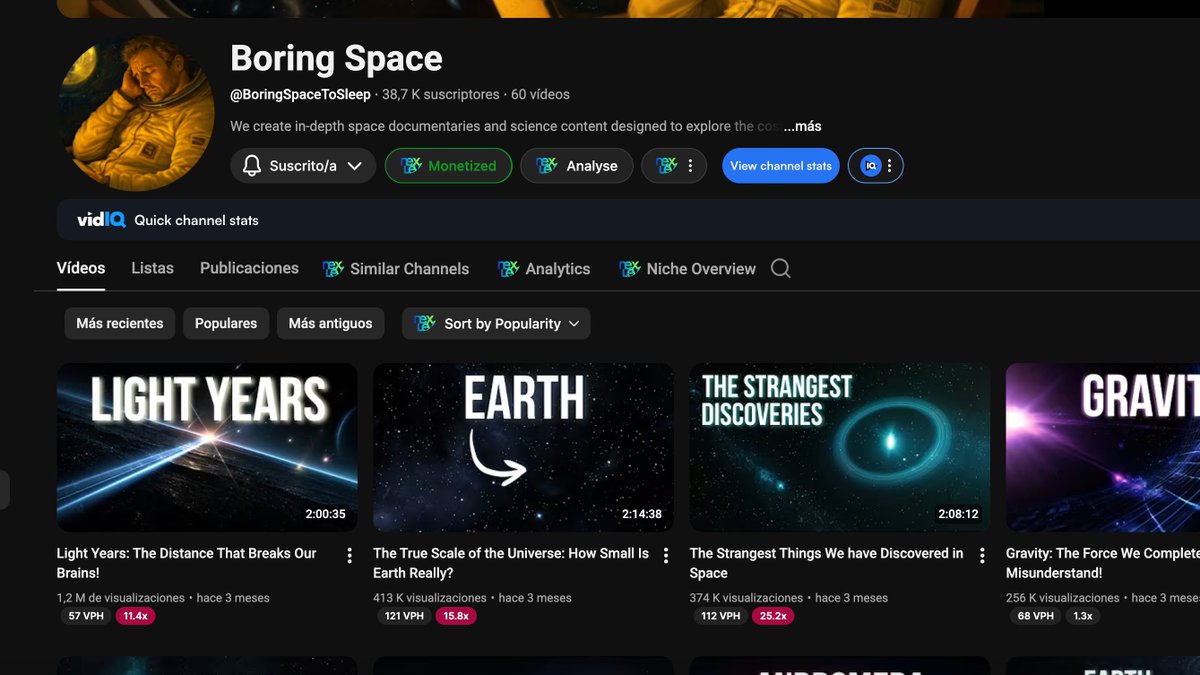This screenshot has height=675, width=1200.
Task: Click title Light Years: The Distance That Breaks
Action: [187, 563]
